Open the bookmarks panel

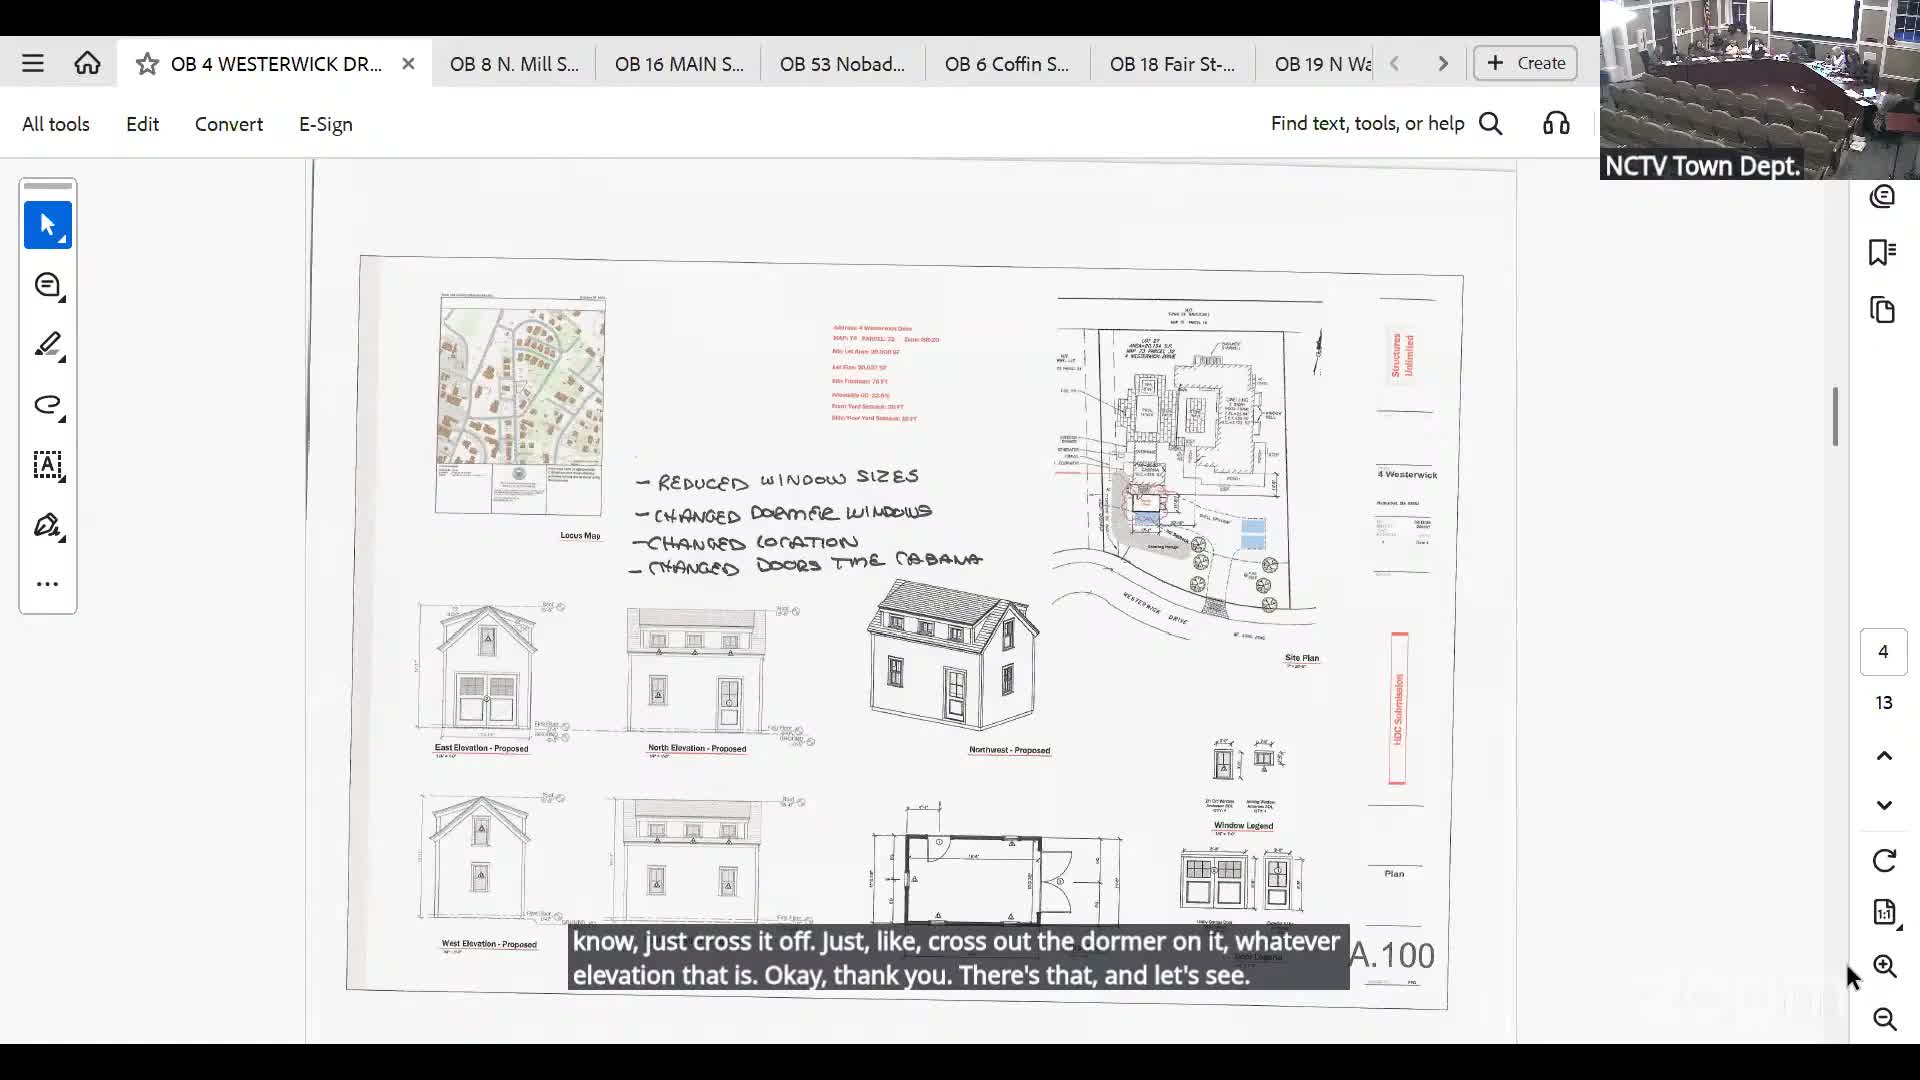pyautogui.click(x=1882, y=252)
